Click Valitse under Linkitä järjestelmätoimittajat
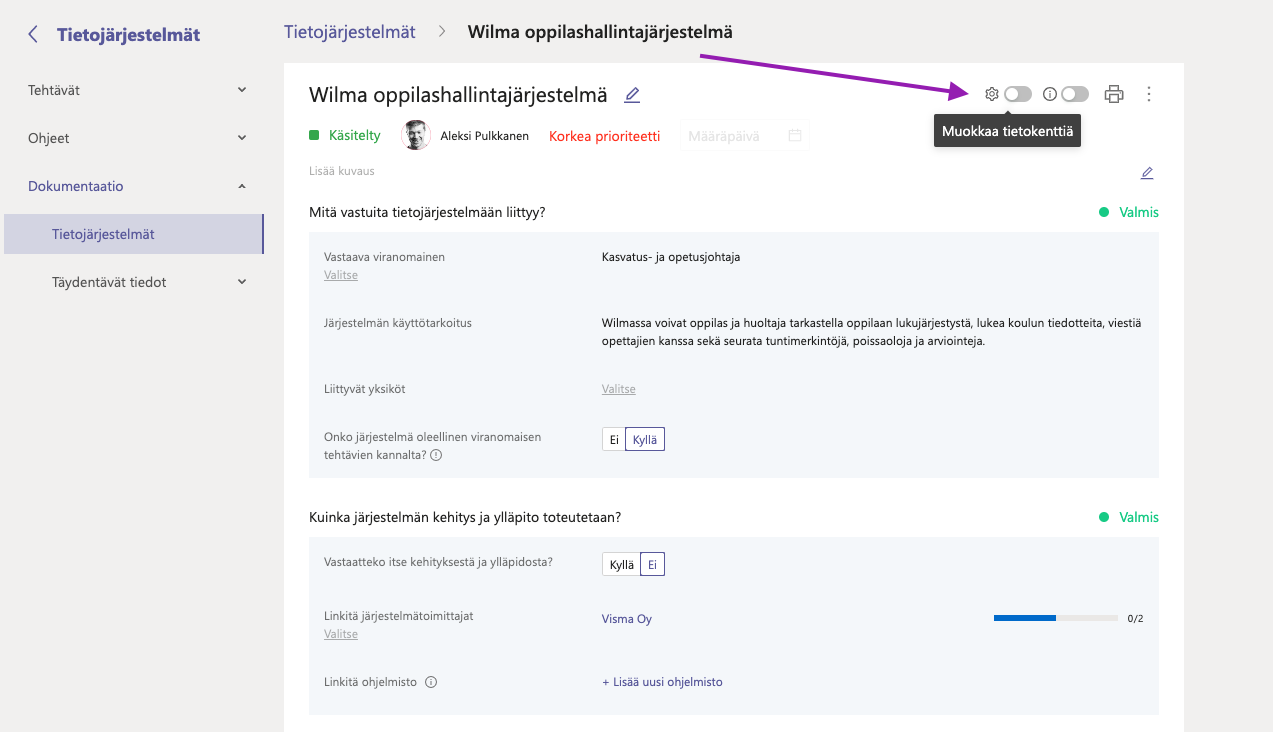 click(x=341, y=634)
